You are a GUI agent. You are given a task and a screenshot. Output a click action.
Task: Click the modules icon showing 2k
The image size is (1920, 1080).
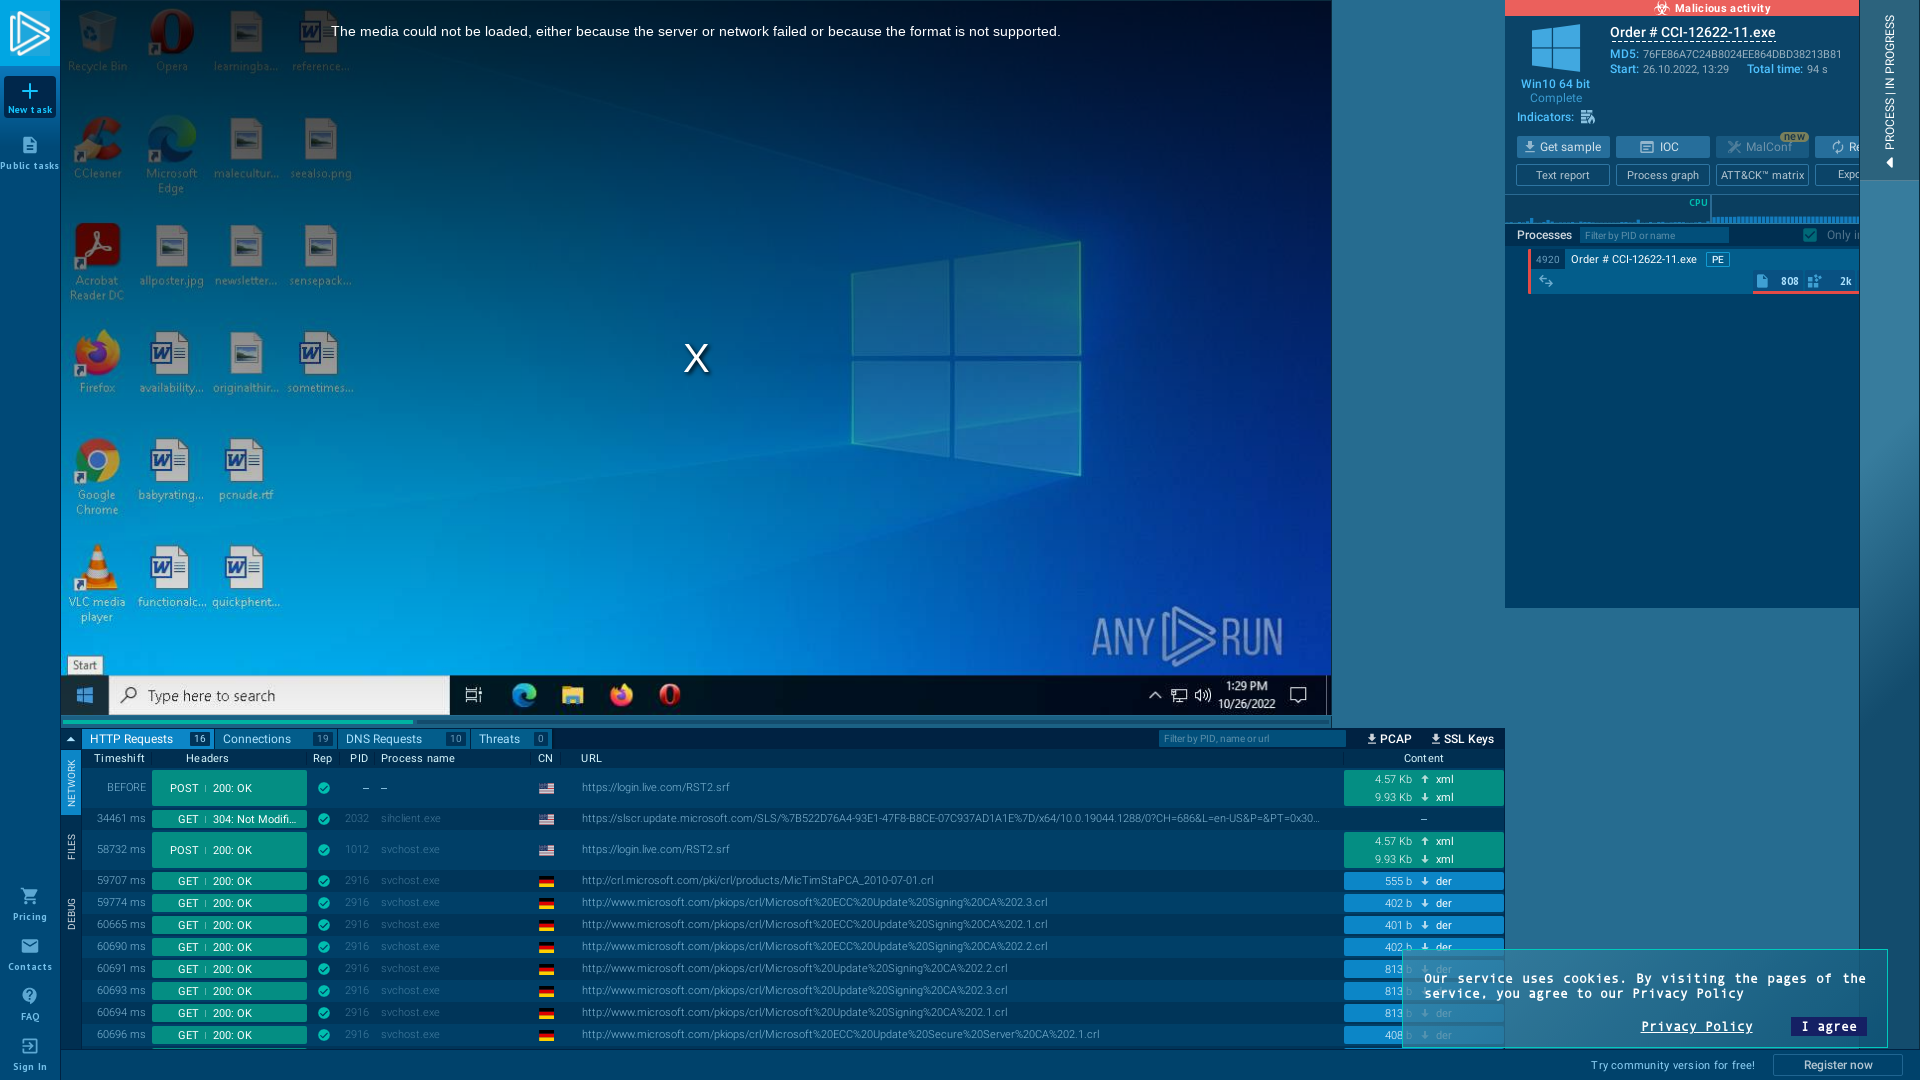[1815, 281]
